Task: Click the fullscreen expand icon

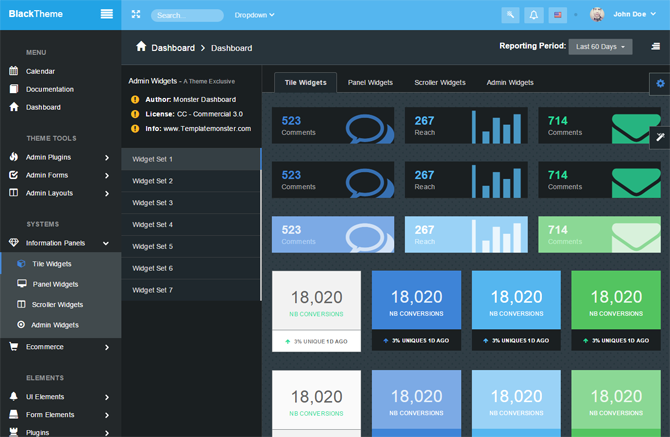Action: [x=136, y=14]
